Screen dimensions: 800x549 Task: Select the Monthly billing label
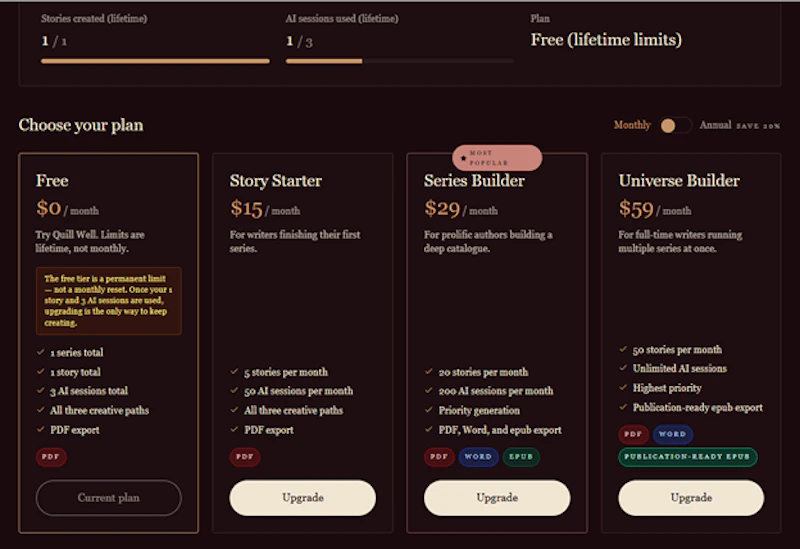click(x=632, y=125)
